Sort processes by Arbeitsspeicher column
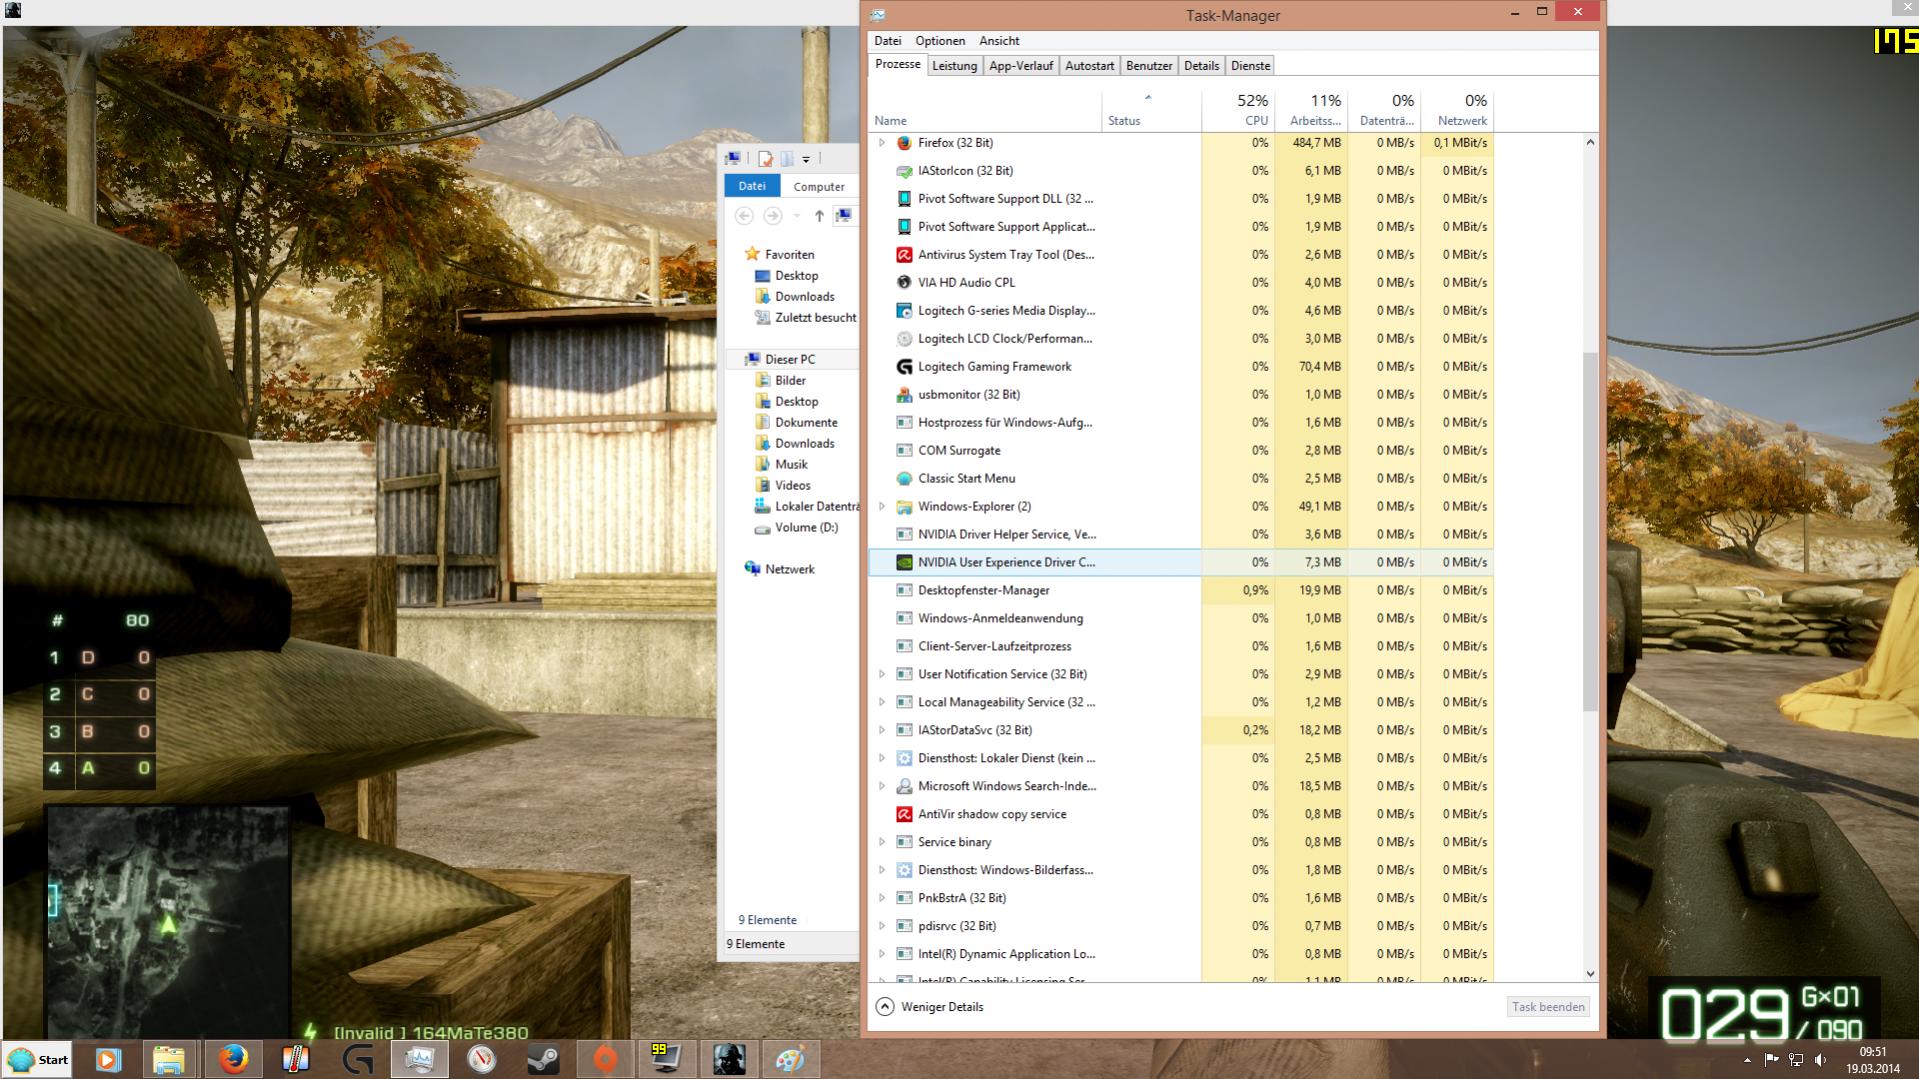The height and width of the screenshot is (1079, 1919). pos(1311,110)
